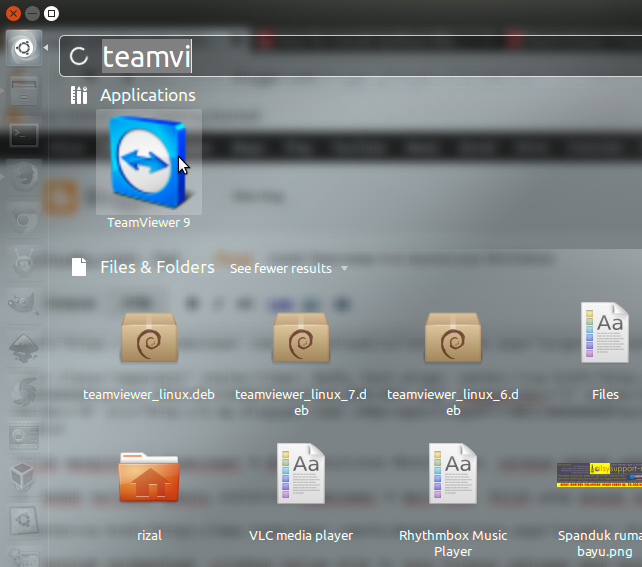Open the rizal home folder
Viewport: 642px width, 567px height.
tap(149, 477)
